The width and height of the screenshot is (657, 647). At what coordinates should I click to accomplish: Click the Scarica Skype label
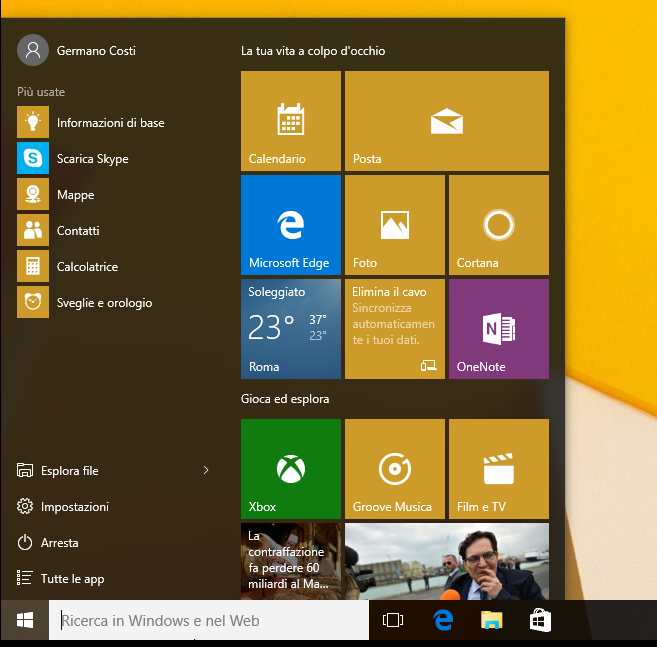tap(93, 159)
